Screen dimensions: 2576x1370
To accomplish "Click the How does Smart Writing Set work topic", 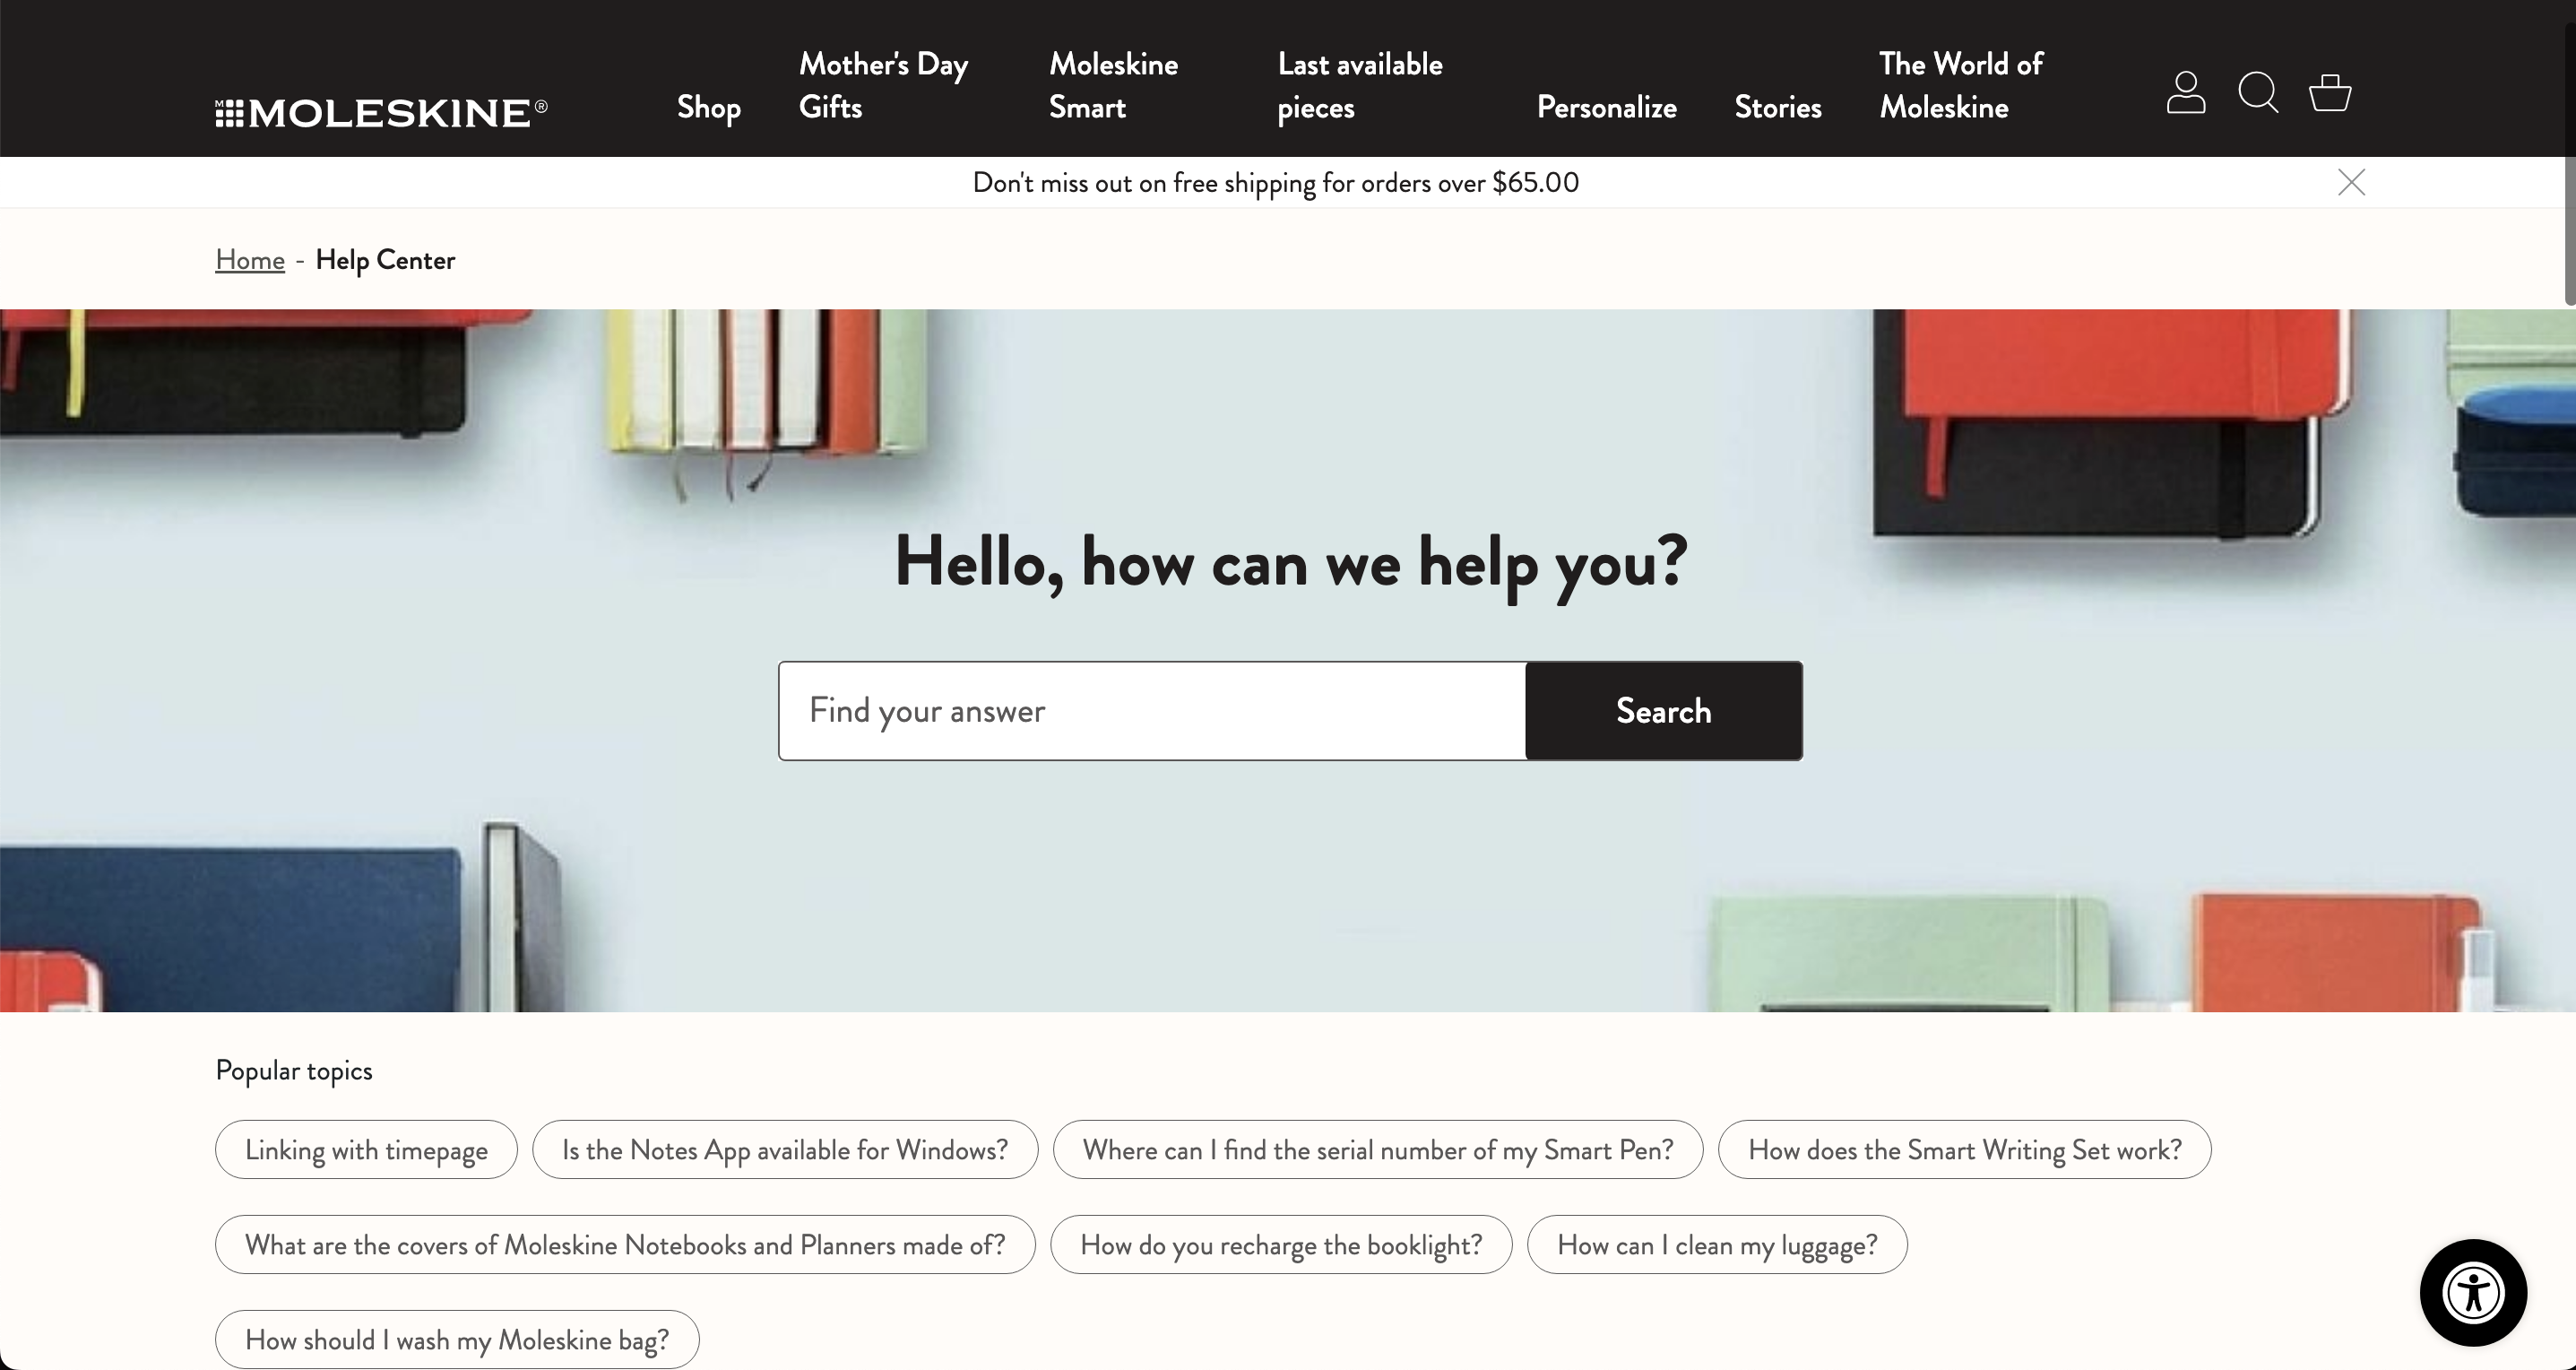I will [1965, 1149].
